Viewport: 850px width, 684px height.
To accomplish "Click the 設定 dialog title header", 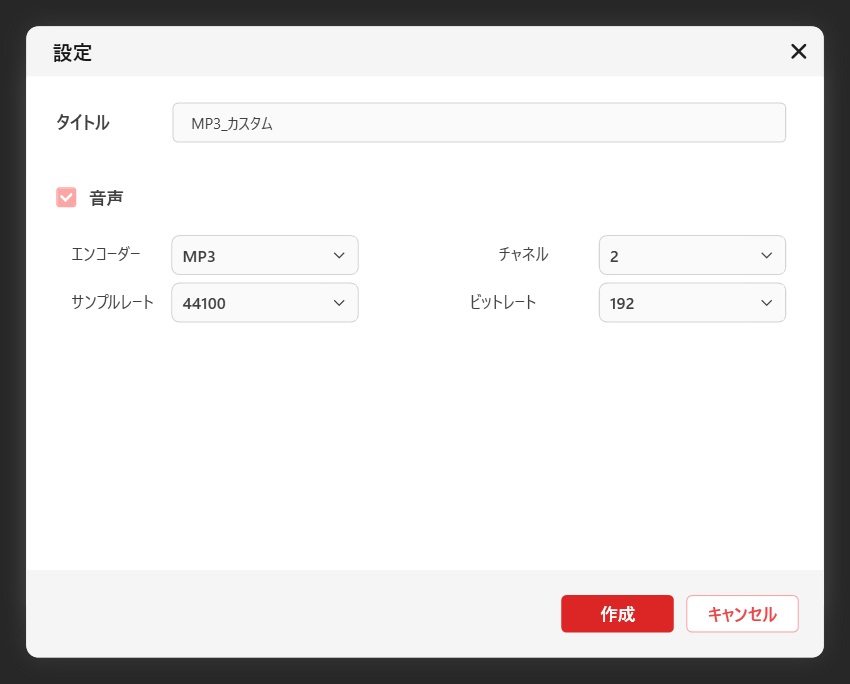I will pos(73,53).
